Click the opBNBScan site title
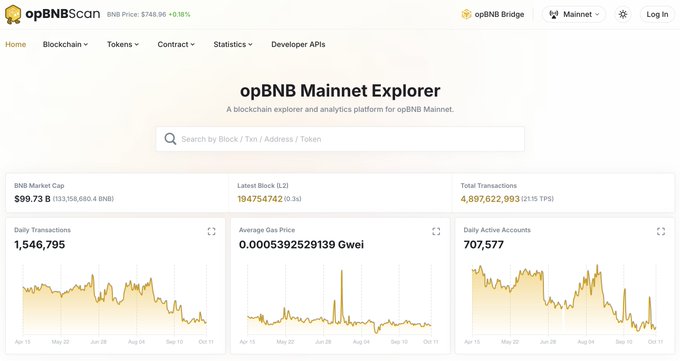This screenshot has width=680, height=361. tap(62, 14)
